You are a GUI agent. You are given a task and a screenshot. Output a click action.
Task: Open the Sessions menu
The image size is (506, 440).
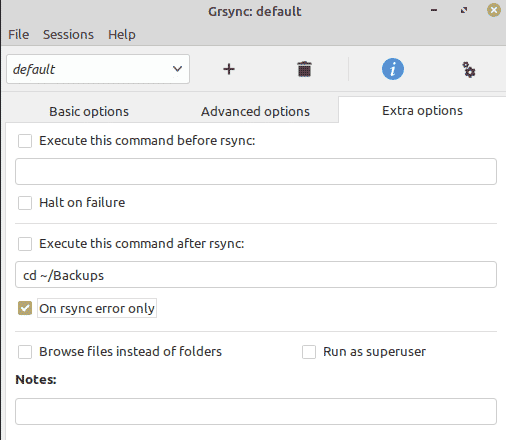pos(68,35)
